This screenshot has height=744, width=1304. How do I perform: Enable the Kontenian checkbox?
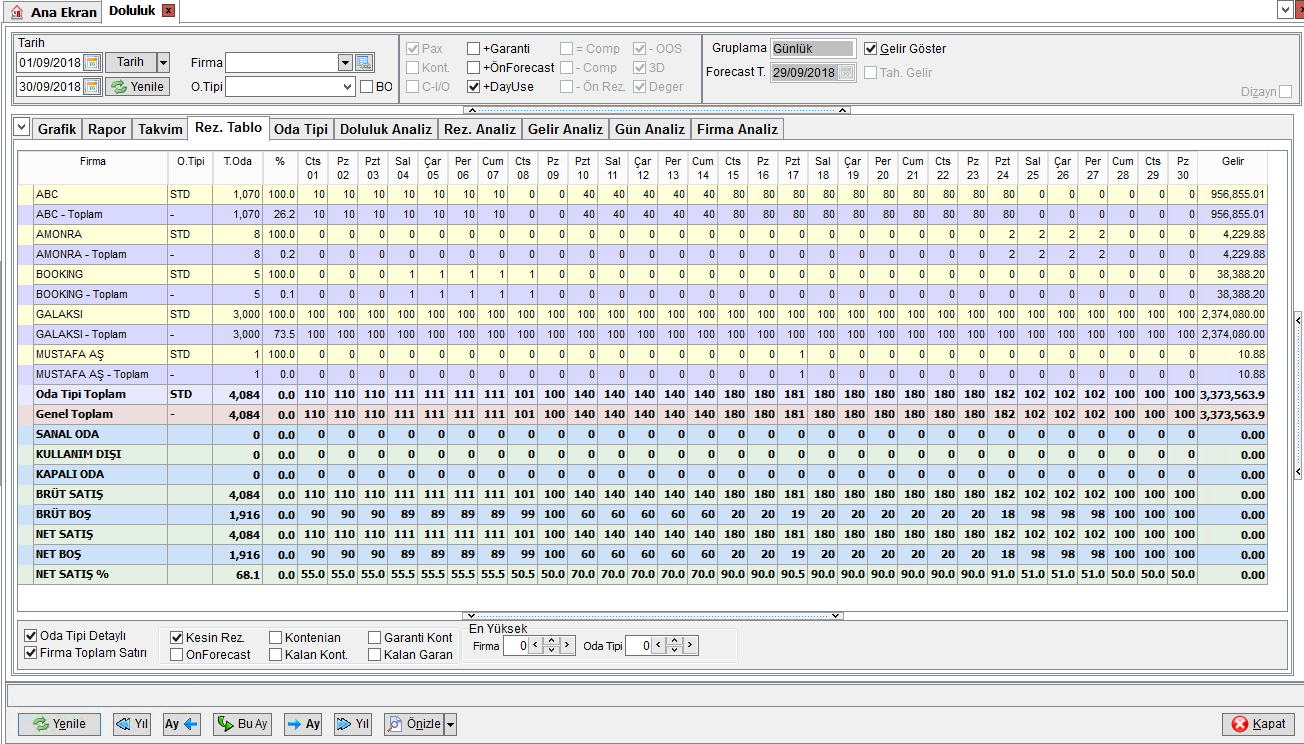(275, 637)
